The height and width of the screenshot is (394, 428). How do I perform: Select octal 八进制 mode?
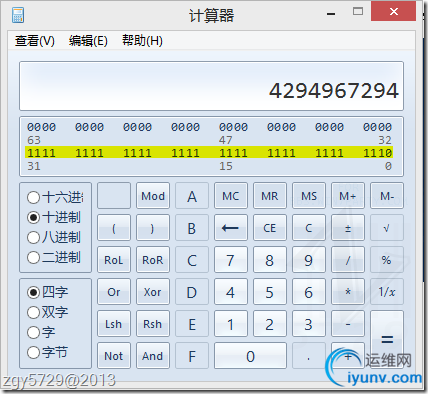tap(54, 237)
